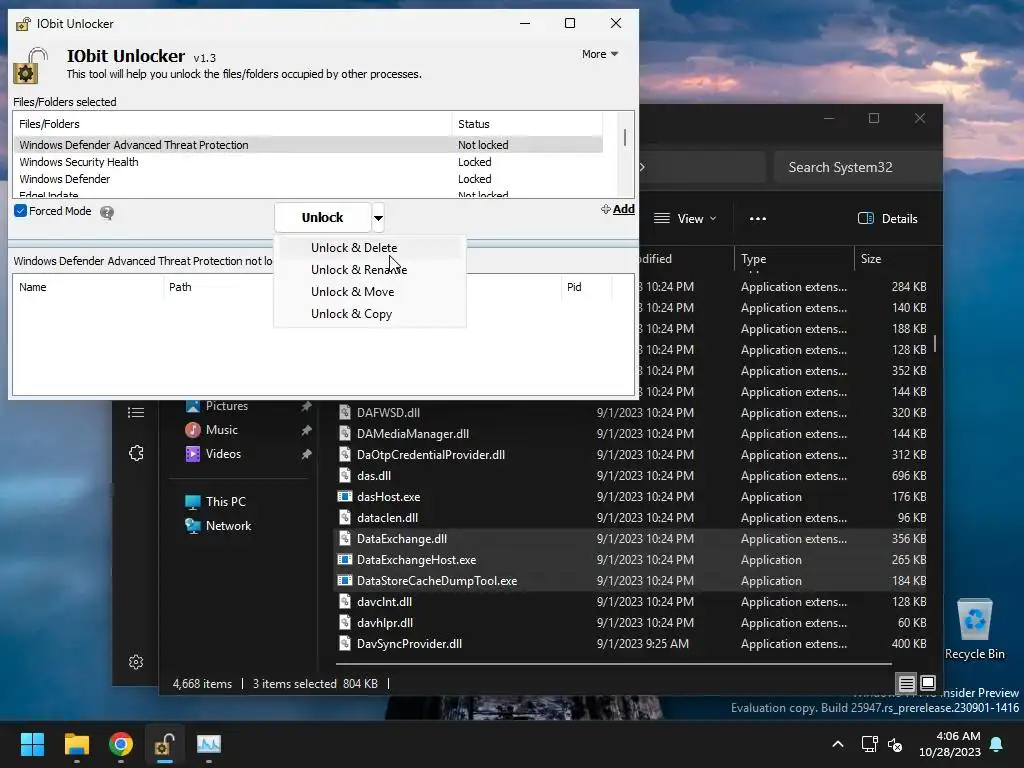Open the View dropdown in File Explorer
Image resolution: width=1024 pixels, height=768 pixels.
tap(685, 219)
